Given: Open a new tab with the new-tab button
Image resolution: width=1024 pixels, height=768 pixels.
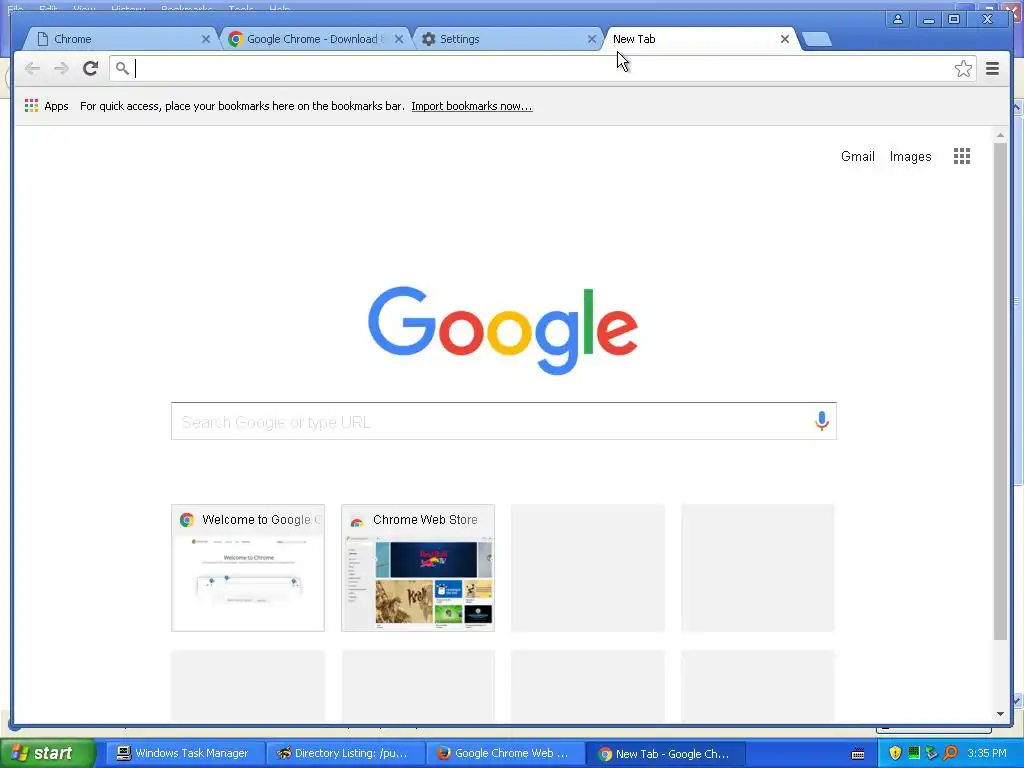Looking at the screenshot, I should pos(816,39).
